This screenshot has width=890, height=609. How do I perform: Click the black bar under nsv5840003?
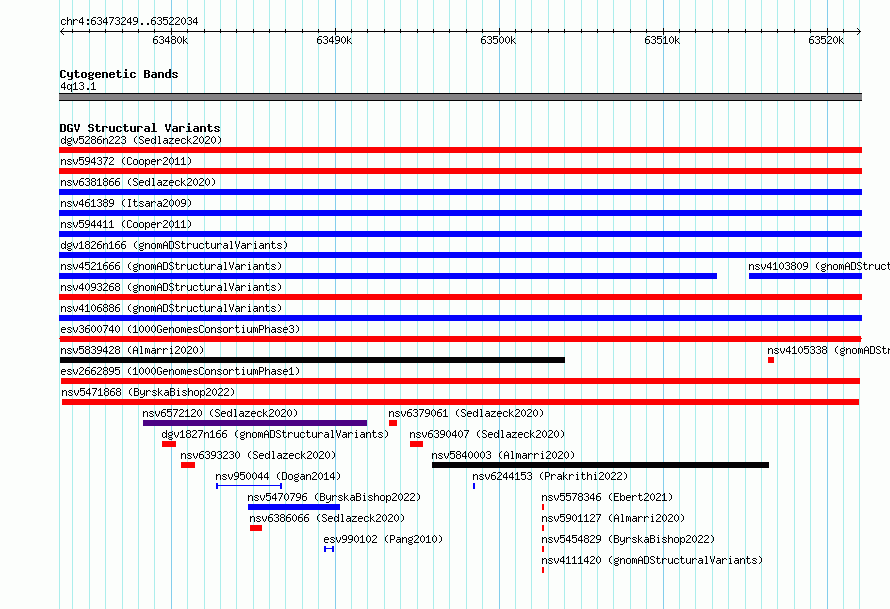tap(601, 465)
